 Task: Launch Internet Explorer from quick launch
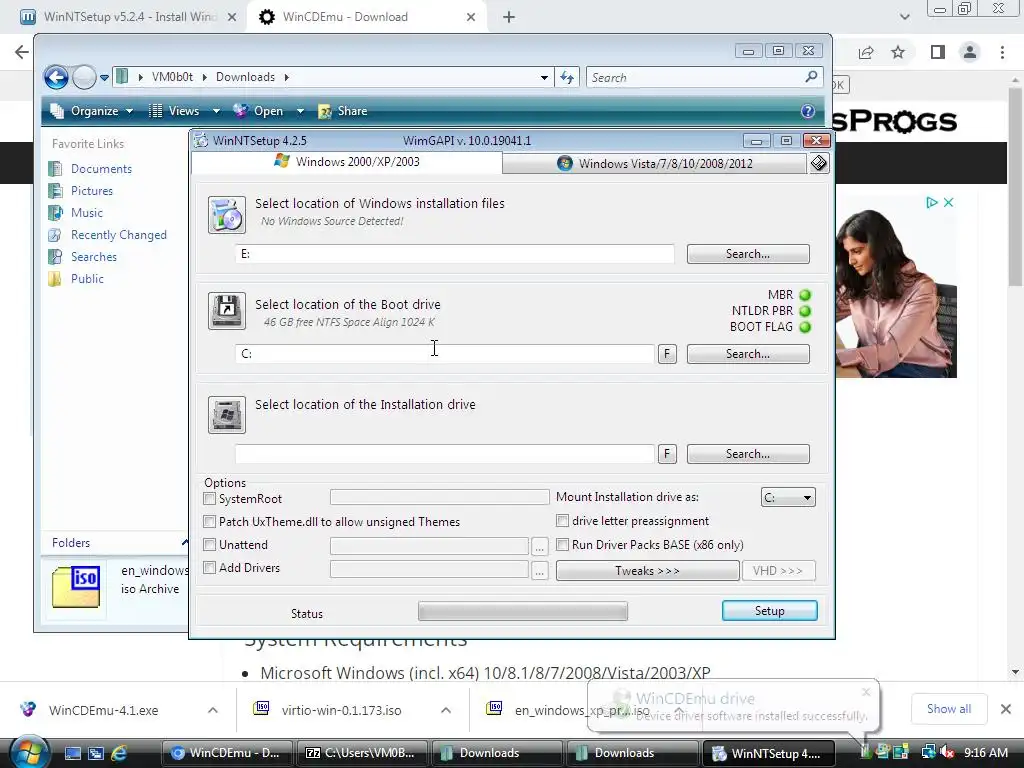[119, 753]
